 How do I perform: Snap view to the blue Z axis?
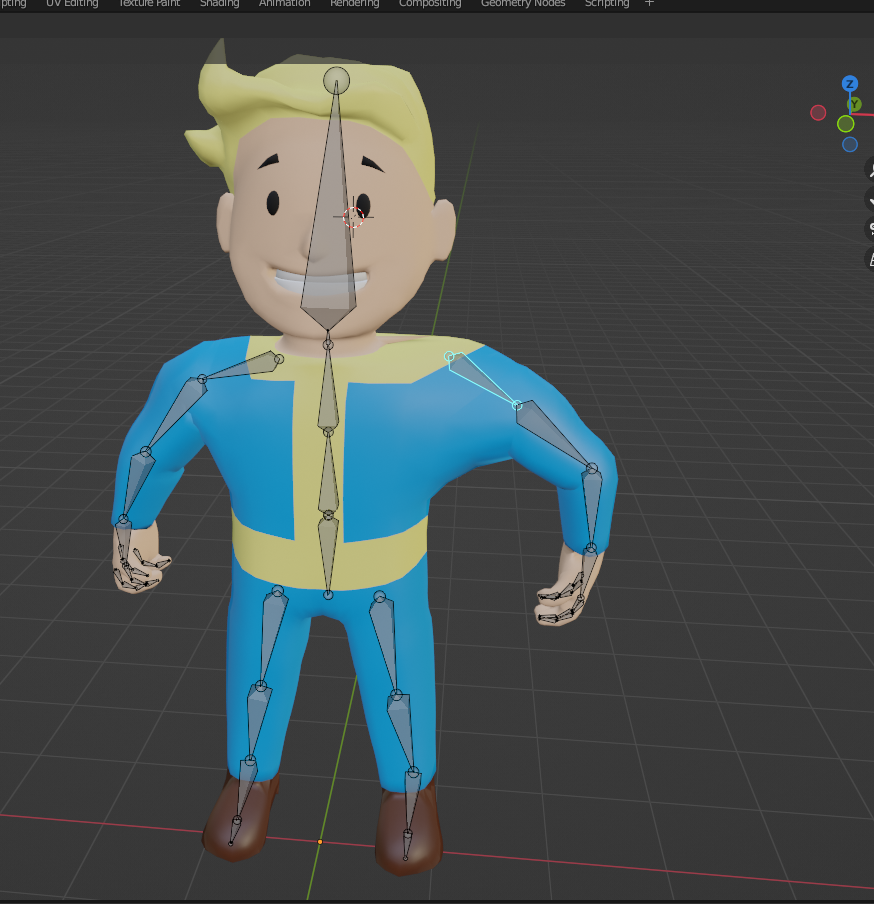click(849, 84)
